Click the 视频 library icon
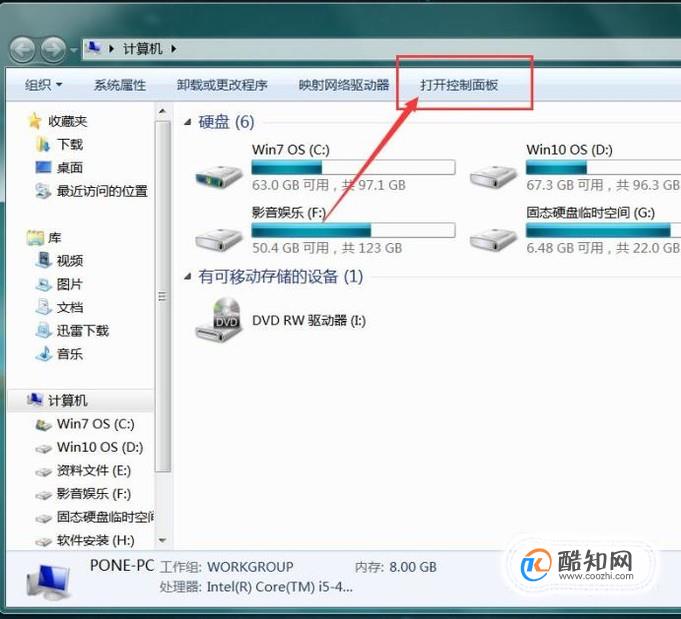 43,261
